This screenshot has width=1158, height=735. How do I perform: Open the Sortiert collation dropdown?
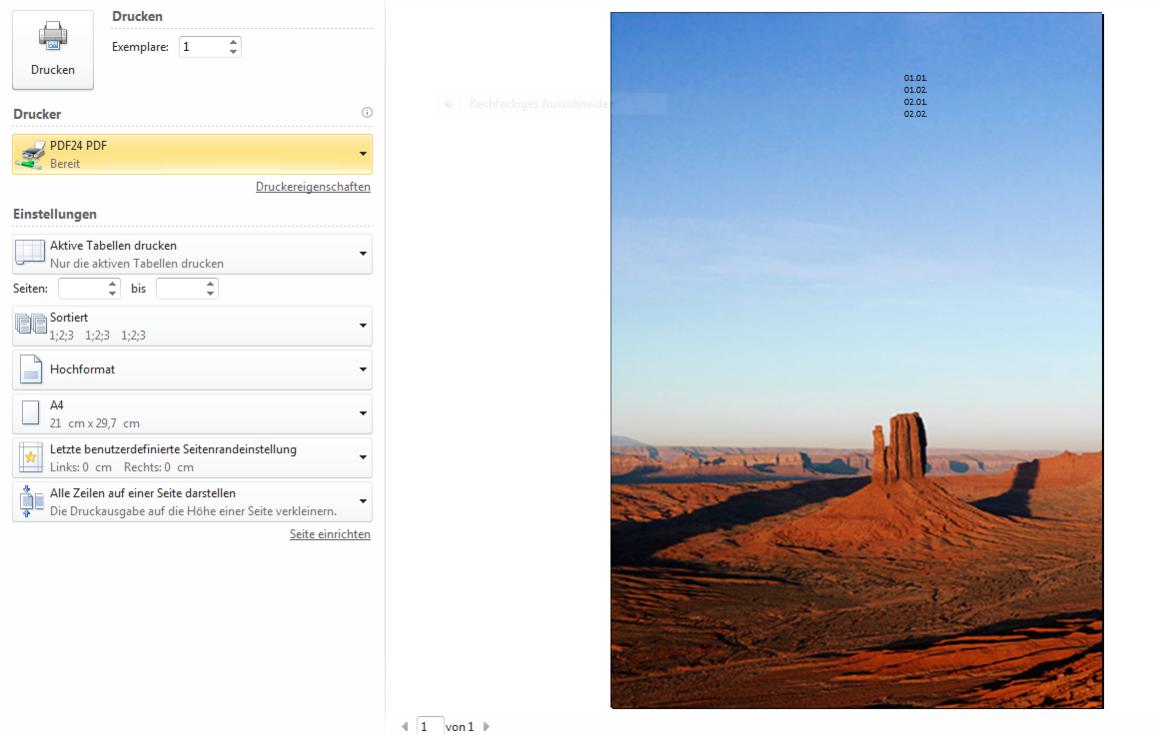(x=192, y=326)
